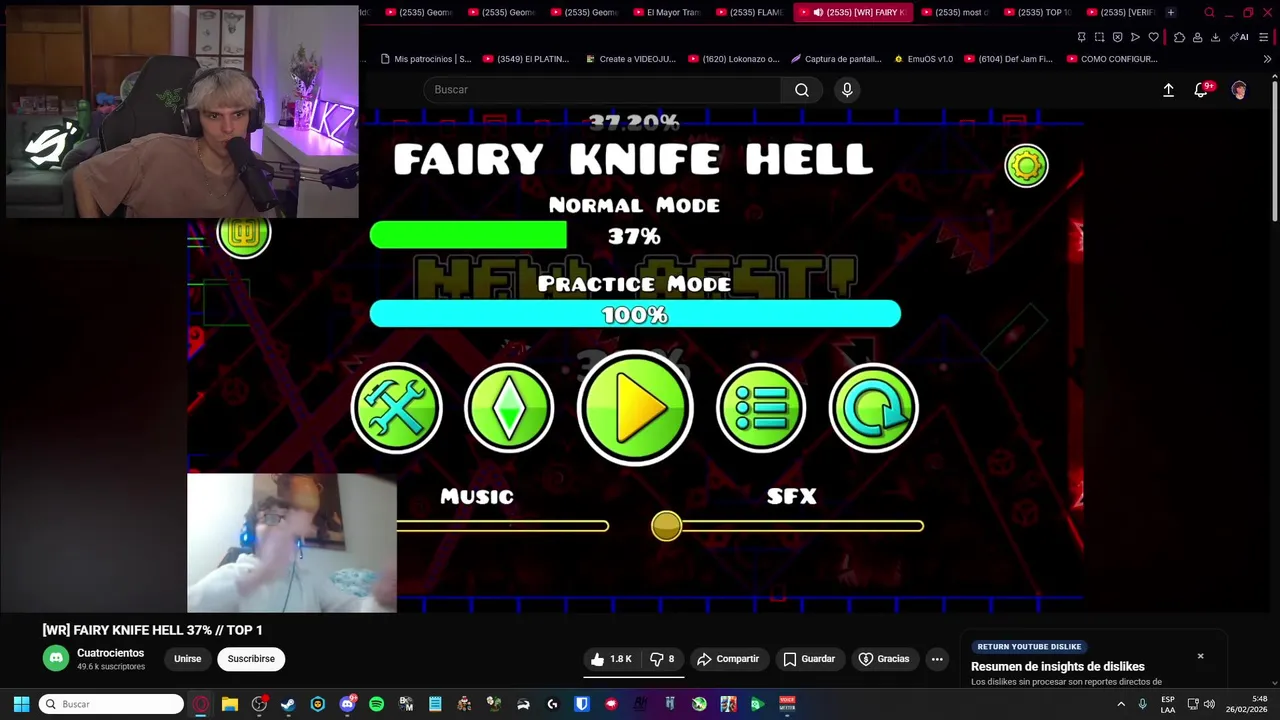This screenshot has height=720, width=1280.
Task: Open the Create a VIDEOJU bookmark
Action: point(630,59)
